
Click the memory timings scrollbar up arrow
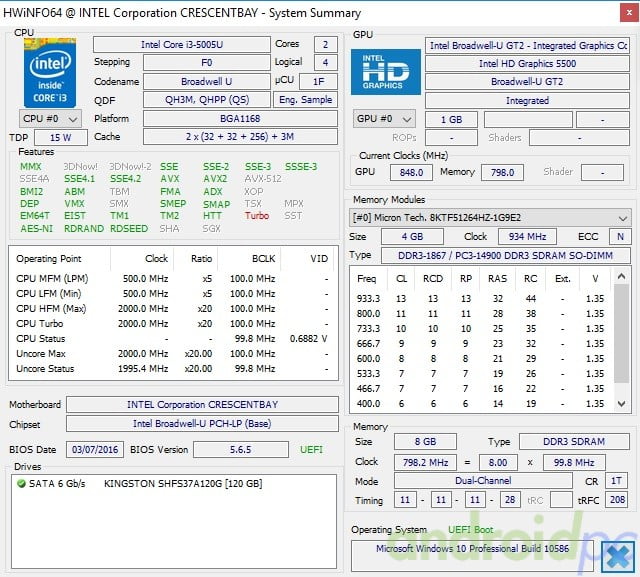point(621,276)
